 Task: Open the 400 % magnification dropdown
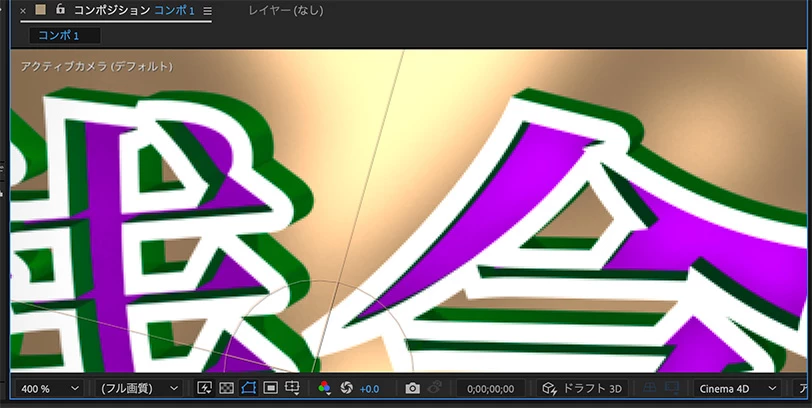click(49, 388)
